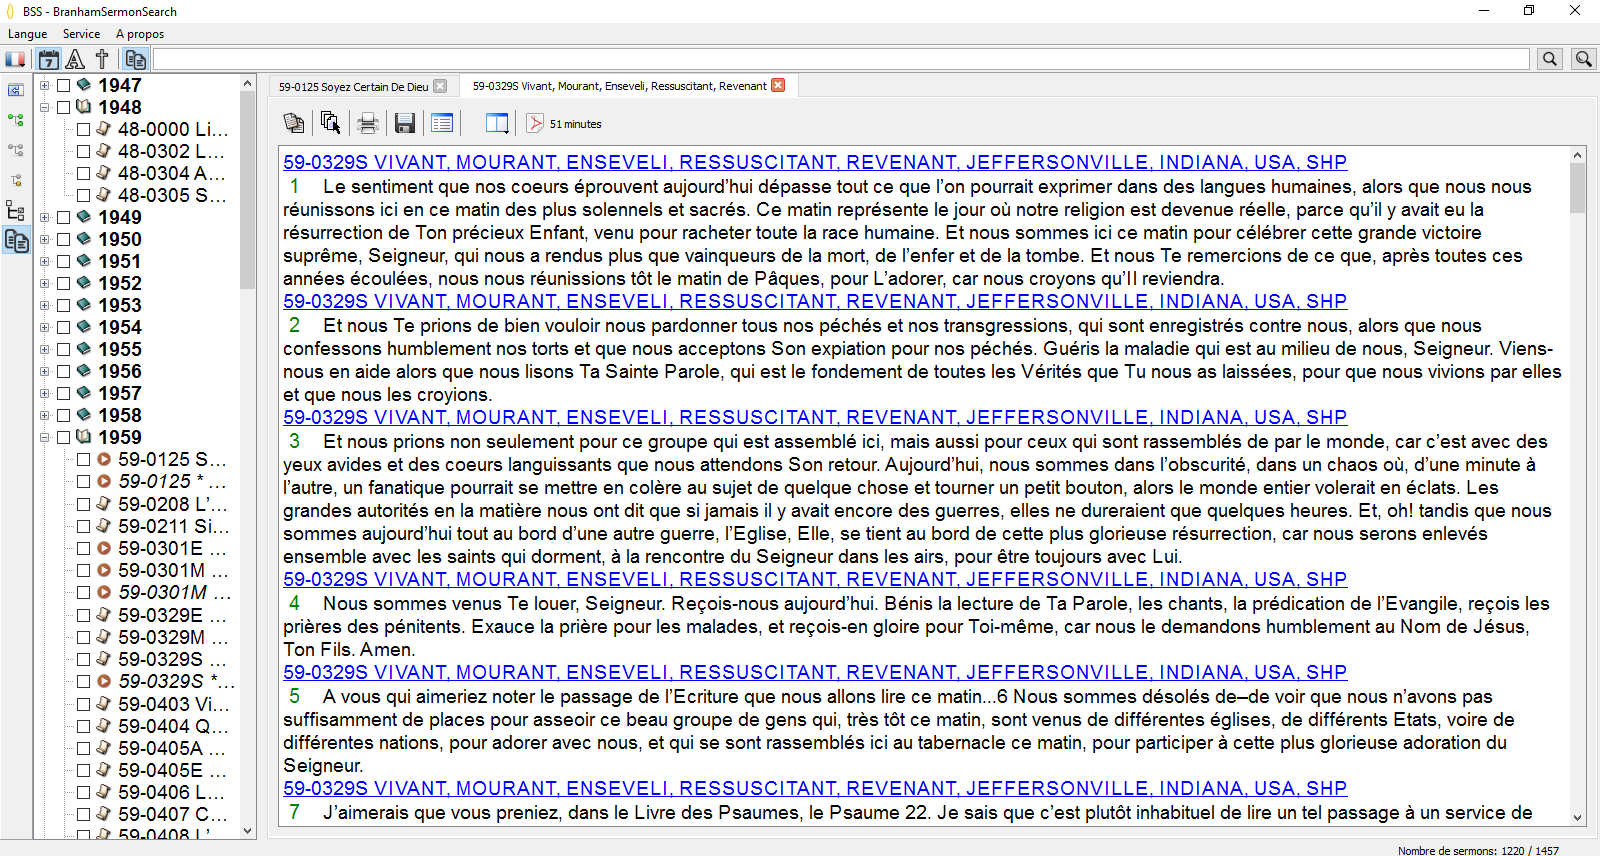Click the copy selection icon with cursor
The image size is (1600, 856).
point(330,123)
